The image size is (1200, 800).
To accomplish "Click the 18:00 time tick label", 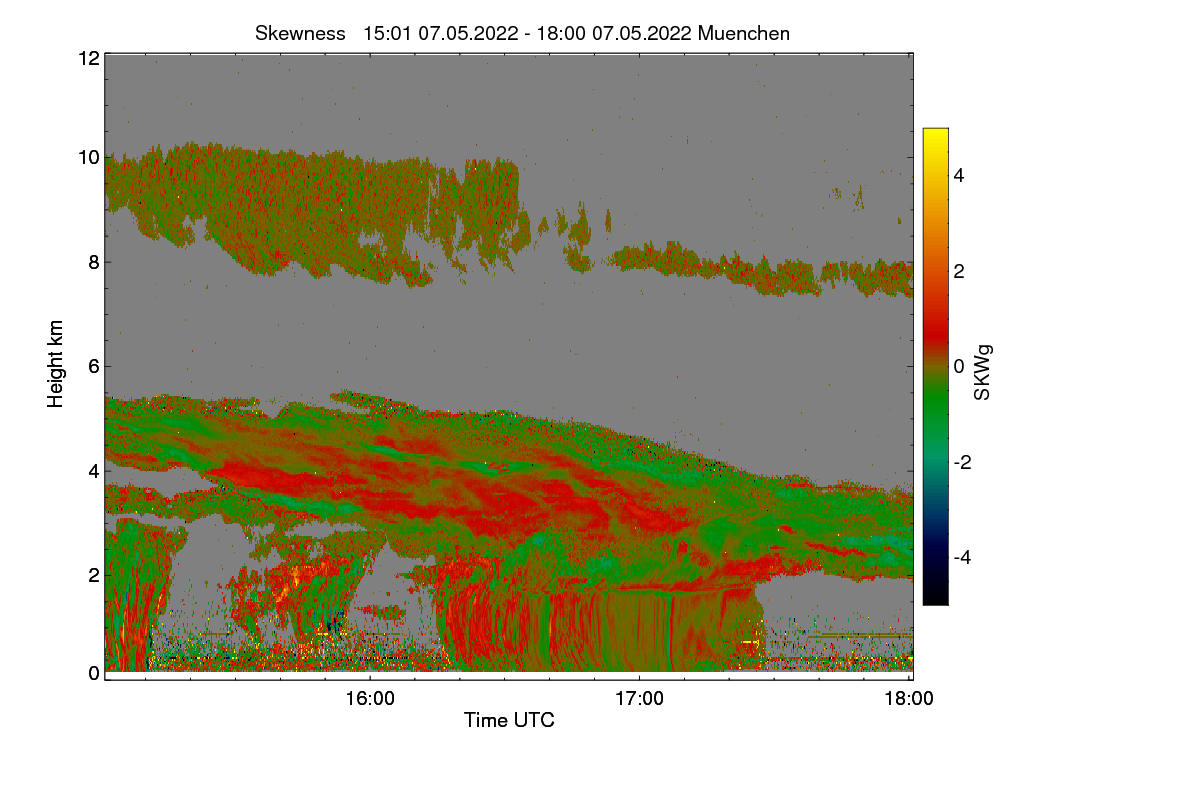I will pos(909,699).
